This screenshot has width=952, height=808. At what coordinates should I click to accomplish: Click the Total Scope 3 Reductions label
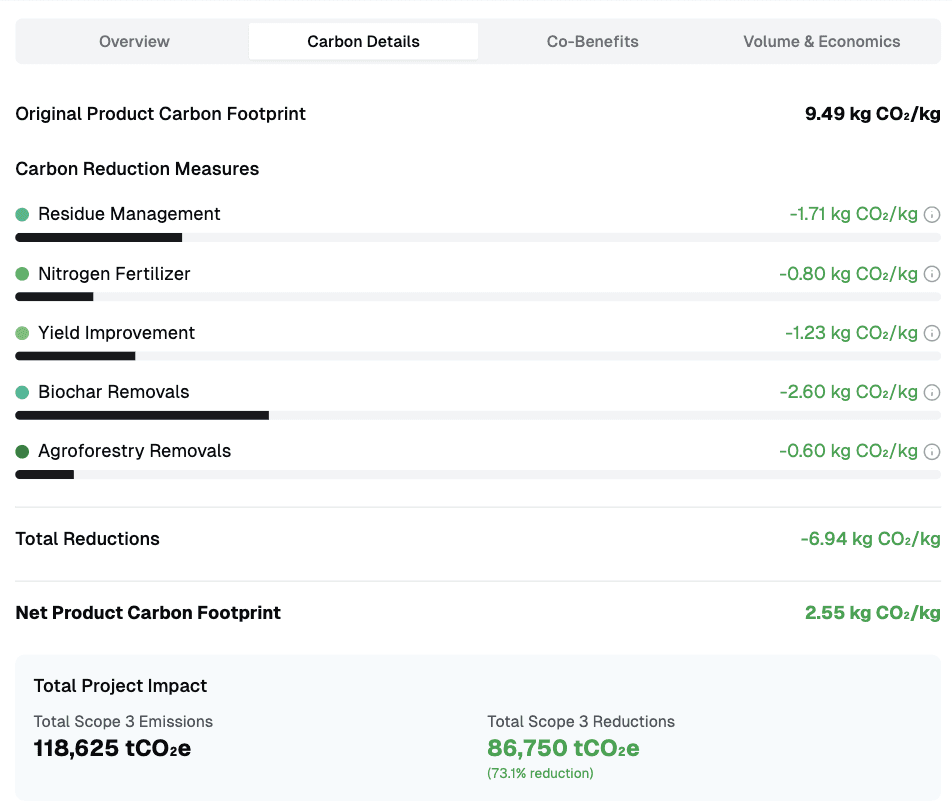[x=581, y=721]
